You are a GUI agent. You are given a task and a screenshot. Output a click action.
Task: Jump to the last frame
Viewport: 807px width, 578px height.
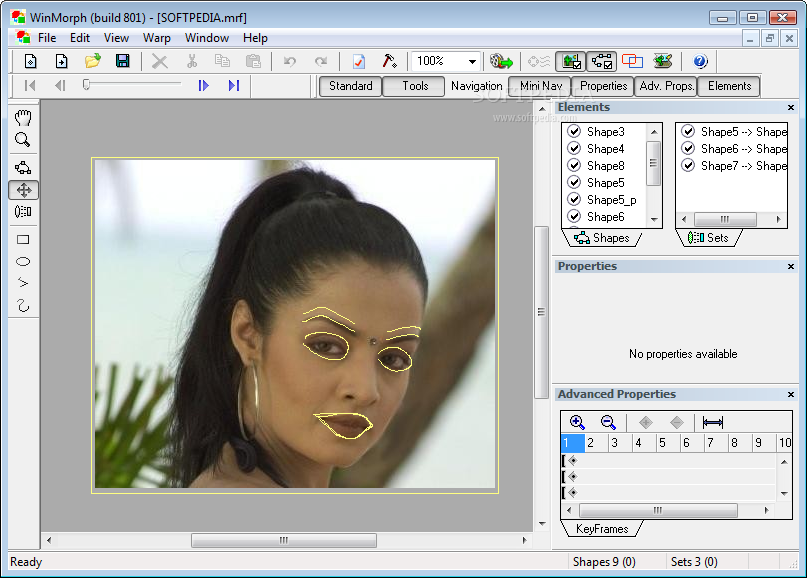pyautogui.click(x=234, y=85)
